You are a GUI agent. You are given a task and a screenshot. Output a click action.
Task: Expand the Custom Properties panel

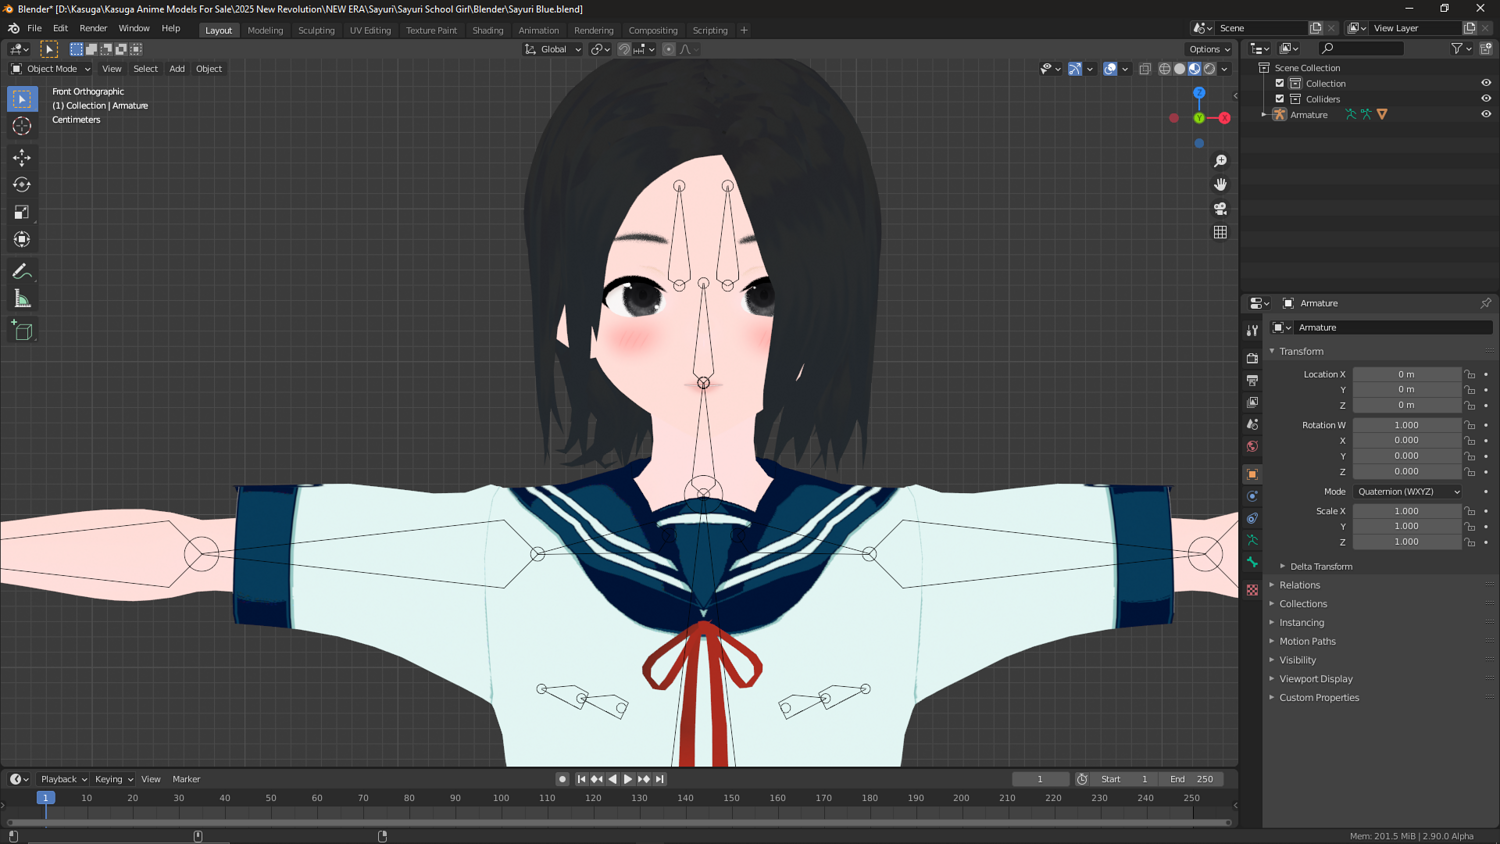click(x=1319, y=698)
